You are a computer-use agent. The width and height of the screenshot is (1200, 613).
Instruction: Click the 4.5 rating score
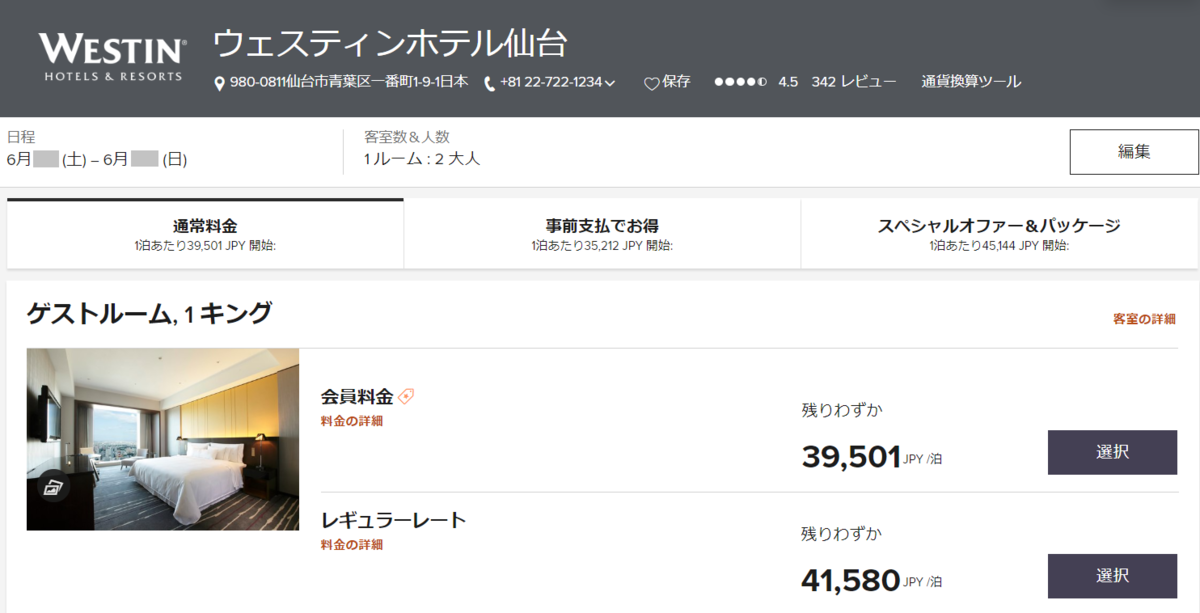click(x=788, y=82)
